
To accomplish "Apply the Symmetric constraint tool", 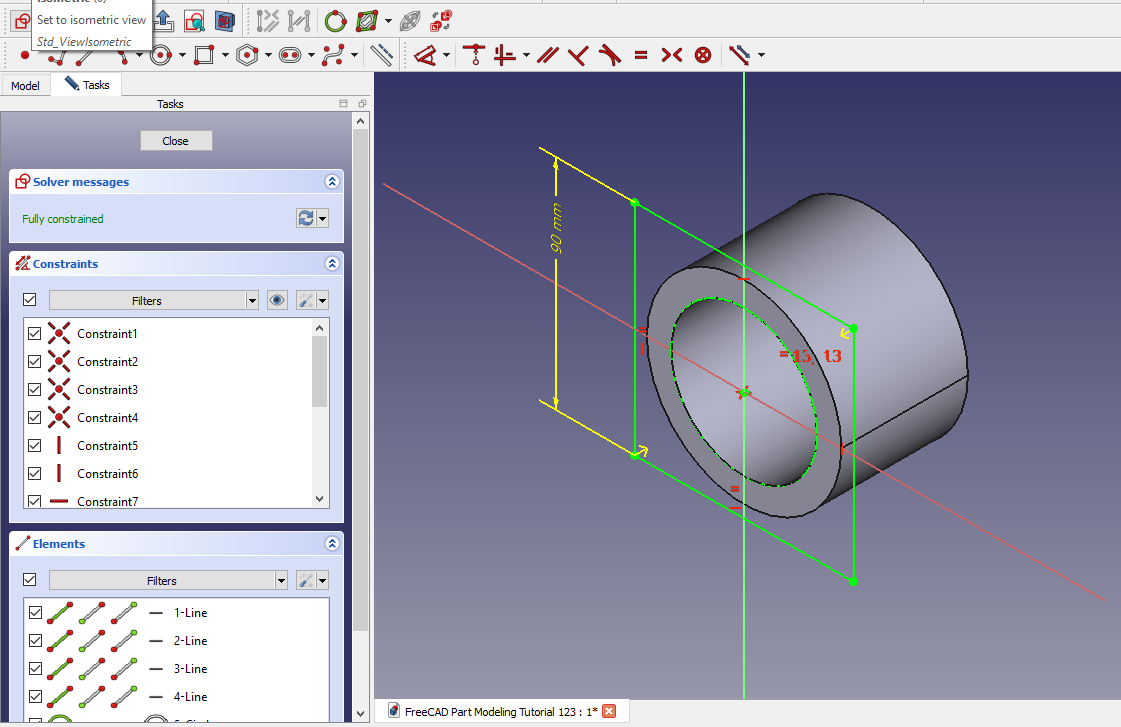I will [672, 55].
